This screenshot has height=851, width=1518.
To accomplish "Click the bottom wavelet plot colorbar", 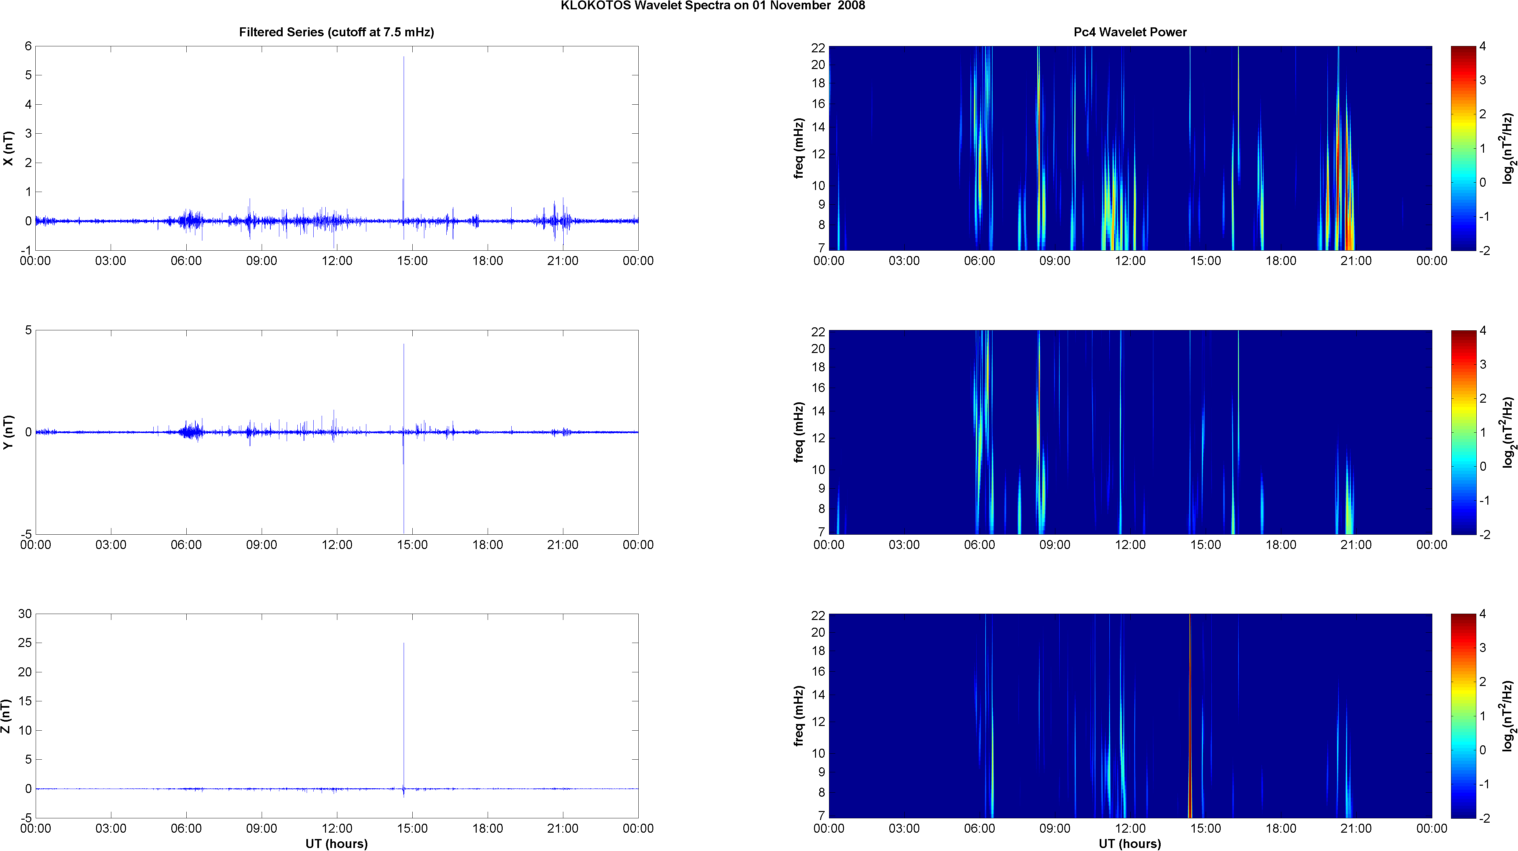I will 1463,716.
